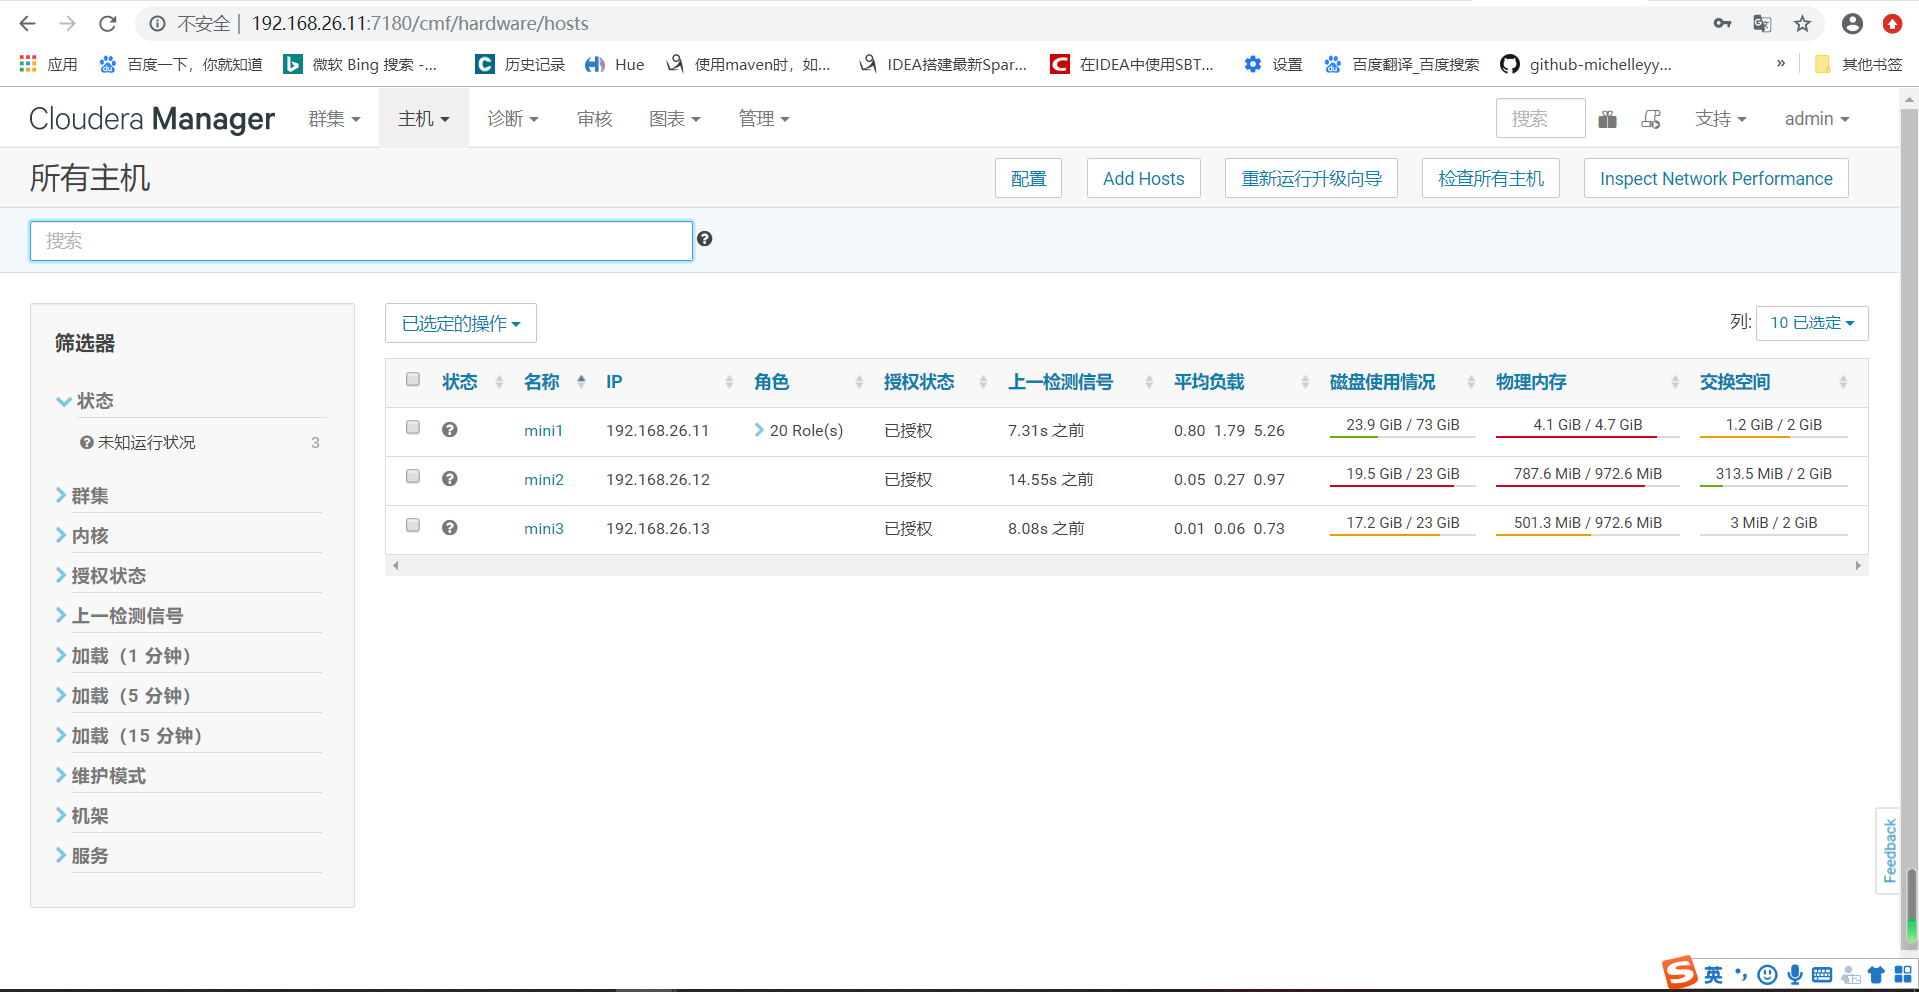Click the Sogou soft keyboard icon
Image resolution: width=1919 pixels, height=992 pixels.
click(x=1822, y=975)
